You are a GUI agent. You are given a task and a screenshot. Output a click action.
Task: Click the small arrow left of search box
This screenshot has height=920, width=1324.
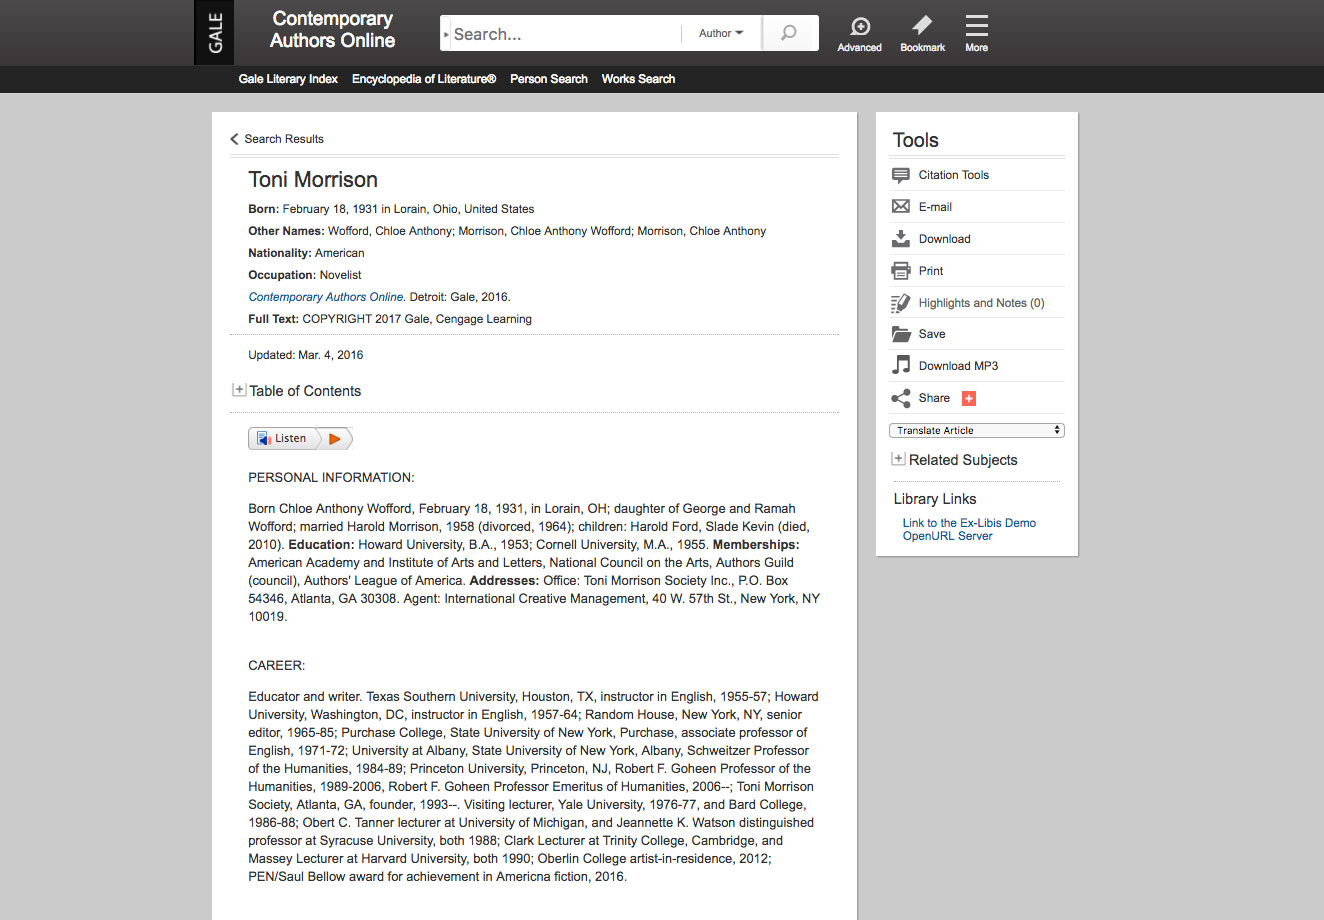pos(446,34)
